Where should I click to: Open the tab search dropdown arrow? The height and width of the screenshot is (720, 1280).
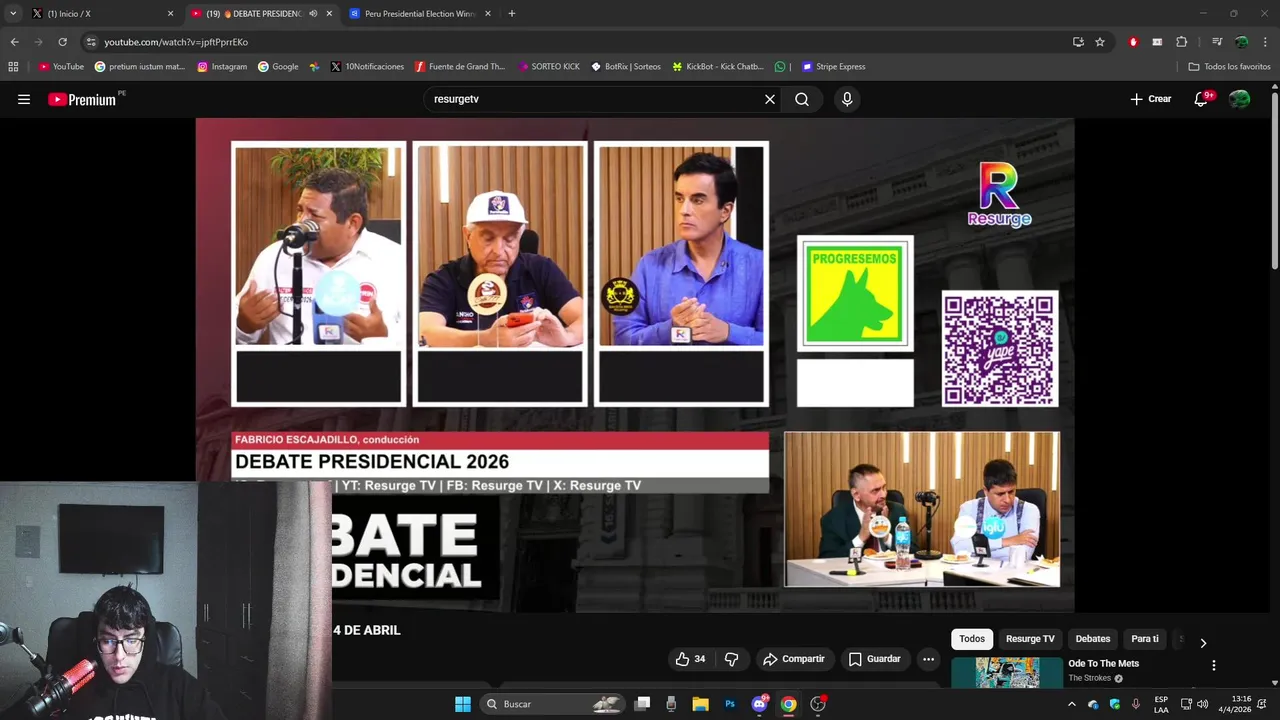click(13, 14)
